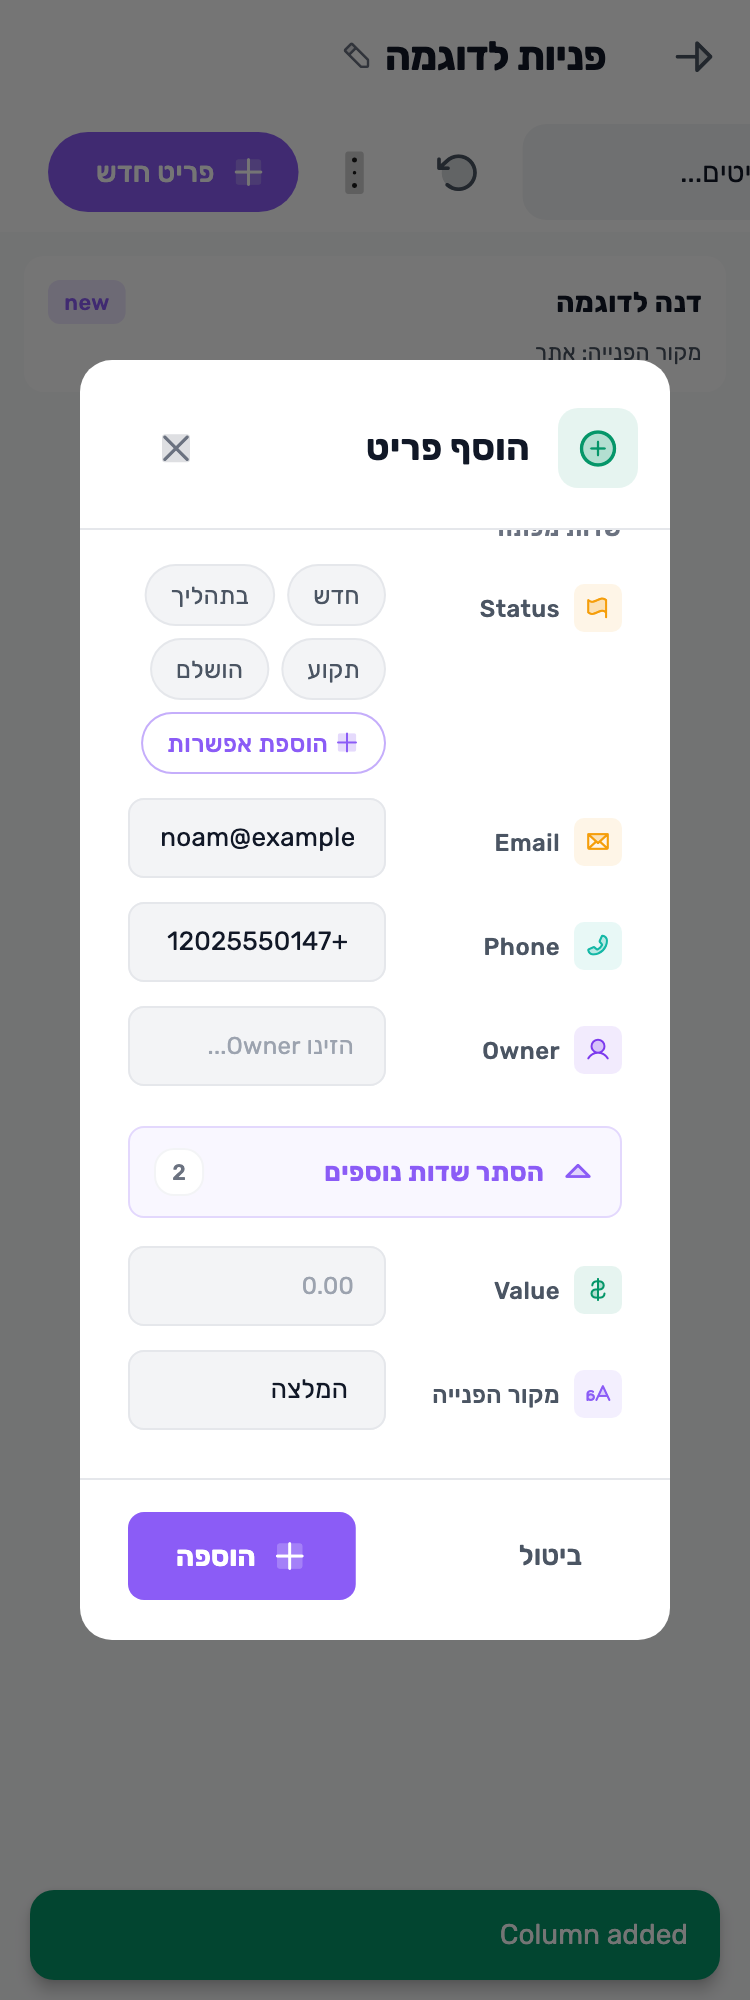
Task: Edit the Email field noam@example
Action: coord(257,838)
